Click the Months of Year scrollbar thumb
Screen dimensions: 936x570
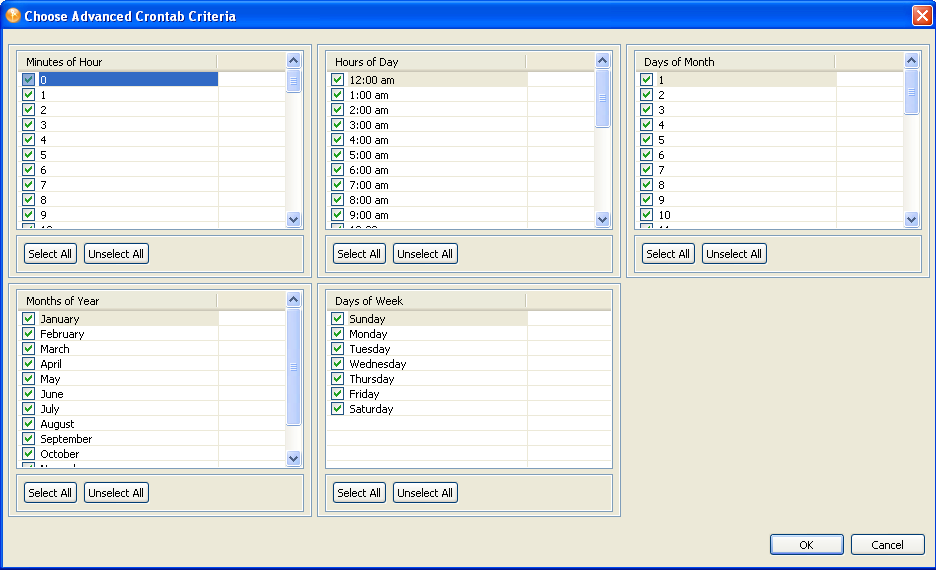pos(293,367)
